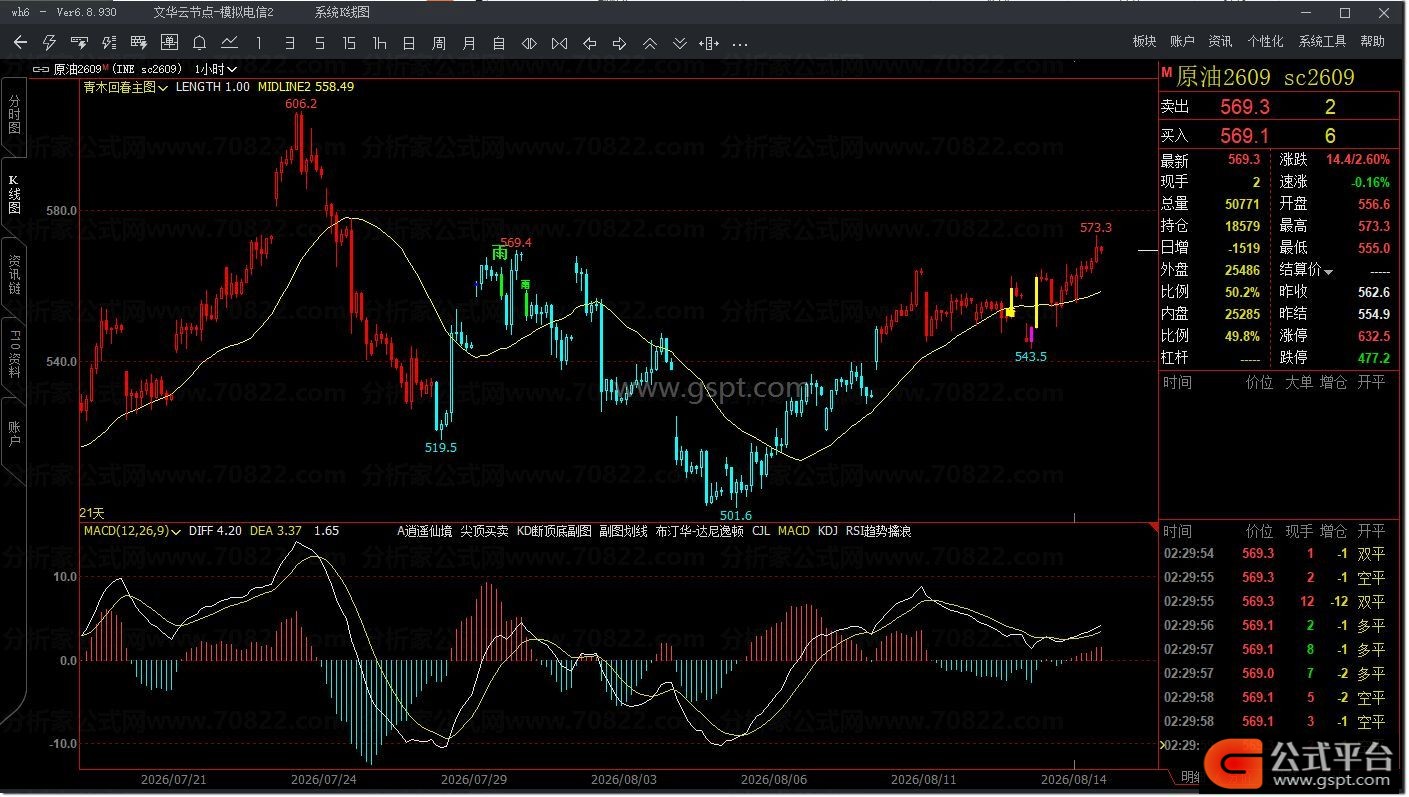Click the 跌停 value 477.2
The width and height of the screenshot is (1409, 797).
[1374, 358]
